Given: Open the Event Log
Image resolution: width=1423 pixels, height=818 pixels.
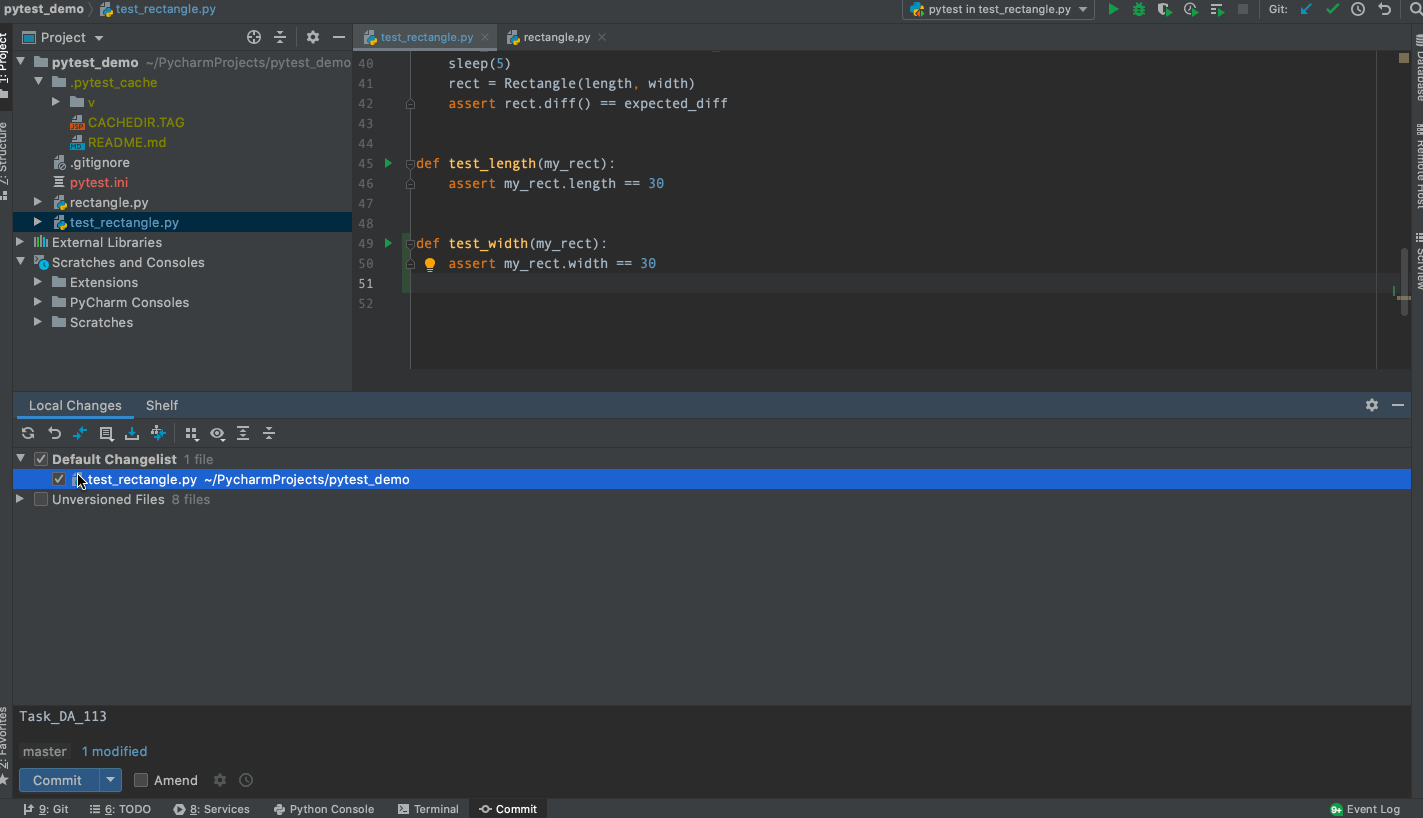Looking at the screenshot, I should pos(1365,809).
